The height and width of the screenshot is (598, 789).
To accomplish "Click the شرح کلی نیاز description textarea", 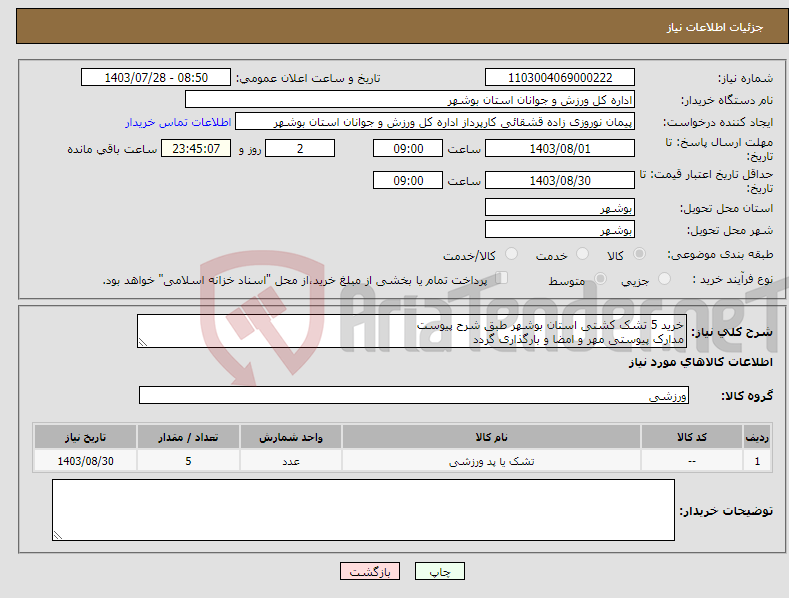I will tap(412, 331).
